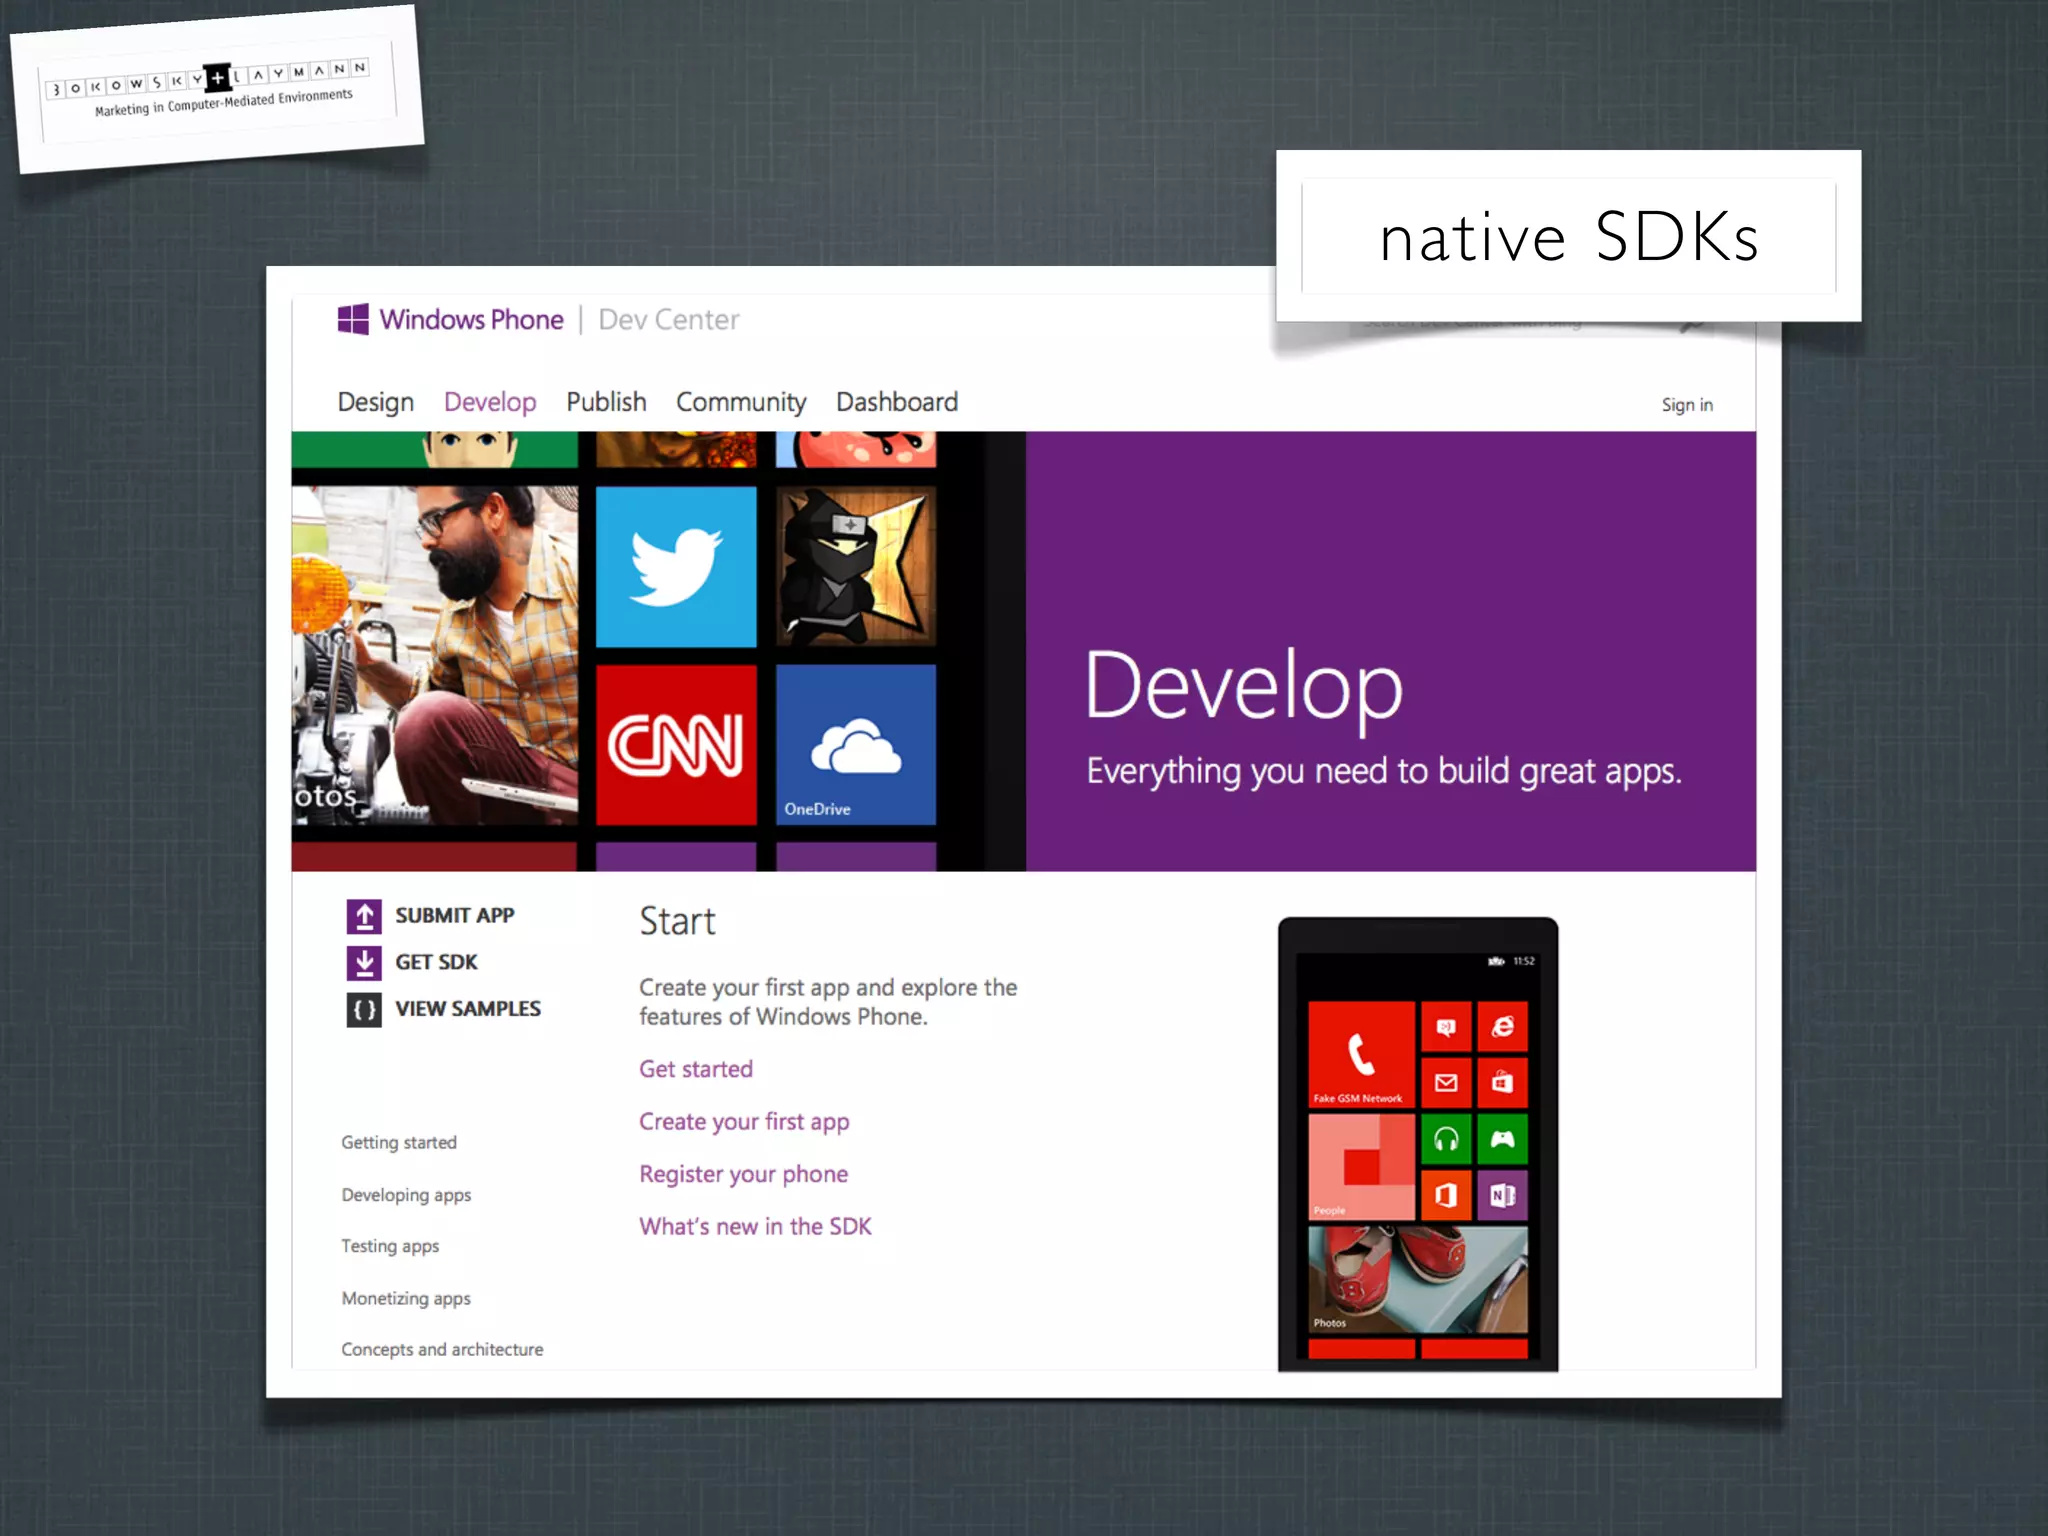
Task: Open the Dev Center link
Action: click(x=668, y=320)
